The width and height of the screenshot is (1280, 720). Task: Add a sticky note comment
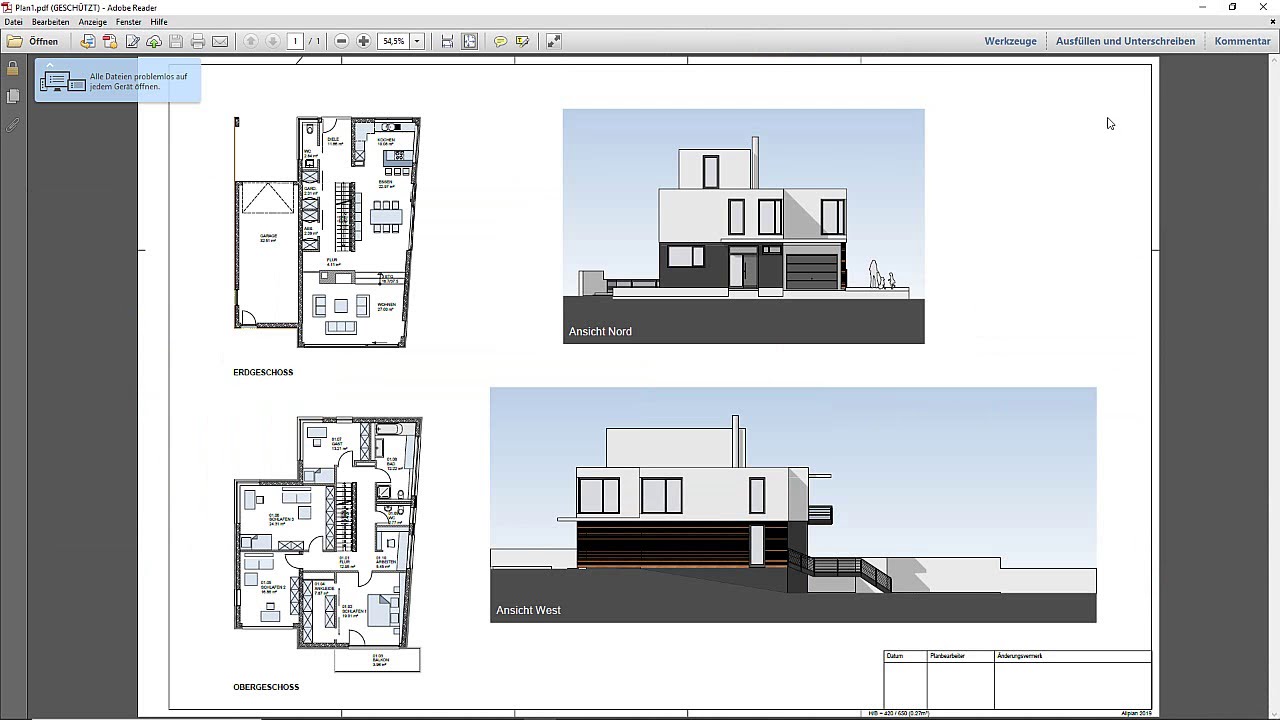500,41
